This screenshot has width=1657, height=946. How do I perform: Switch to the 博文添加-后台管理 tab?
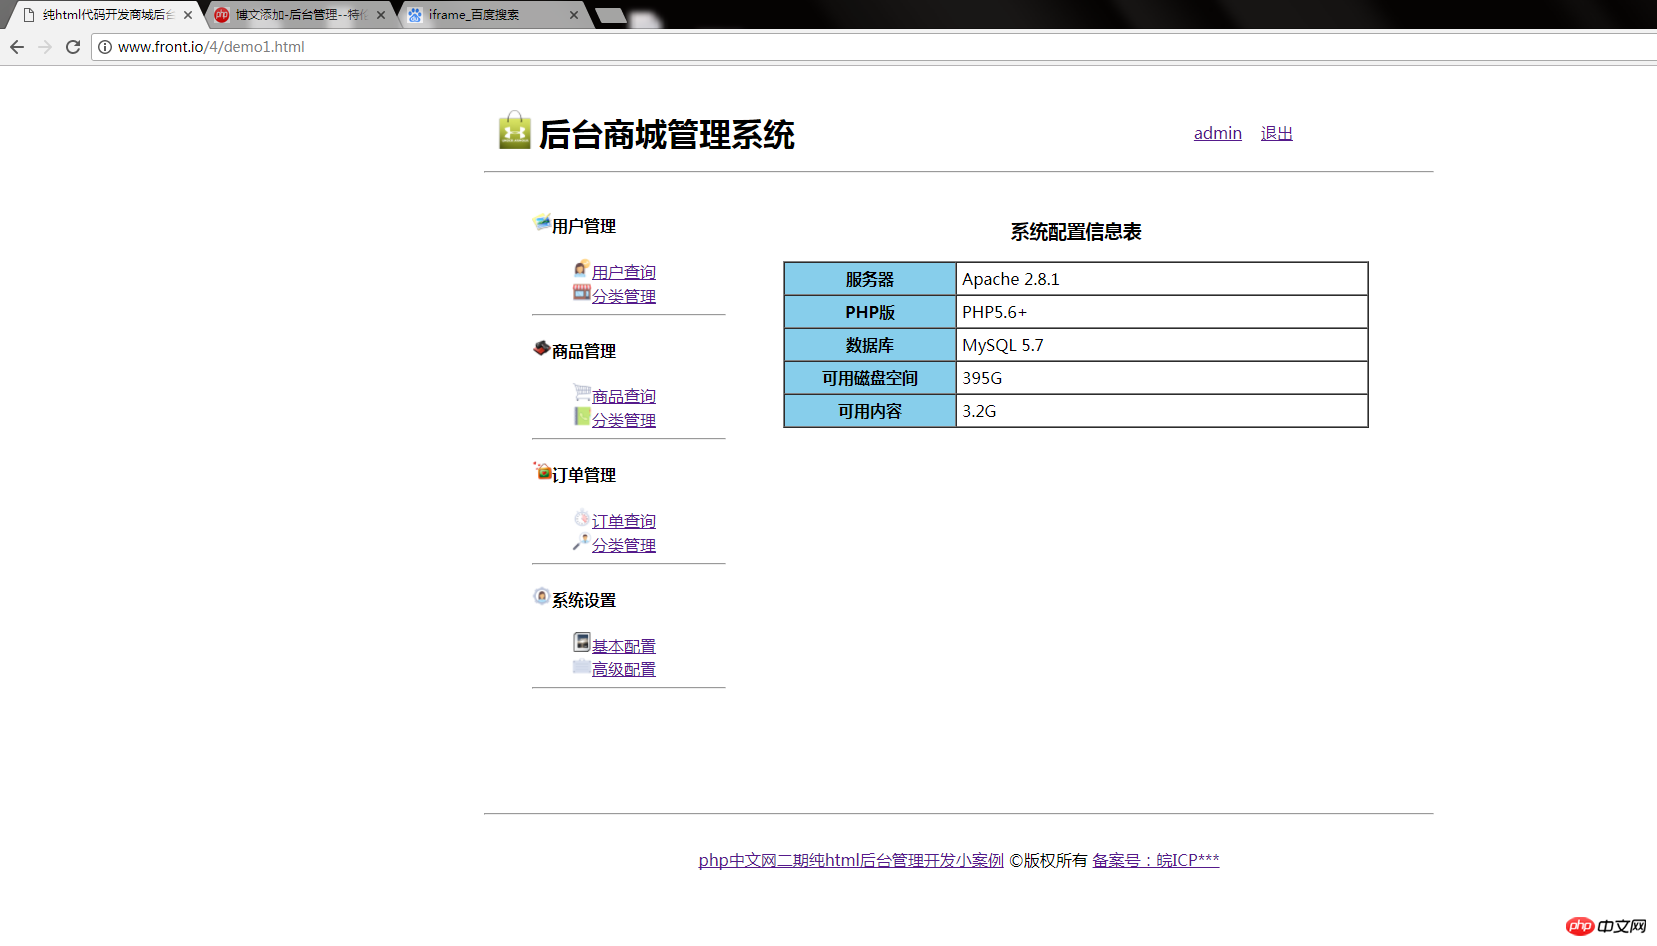[299, 15]
